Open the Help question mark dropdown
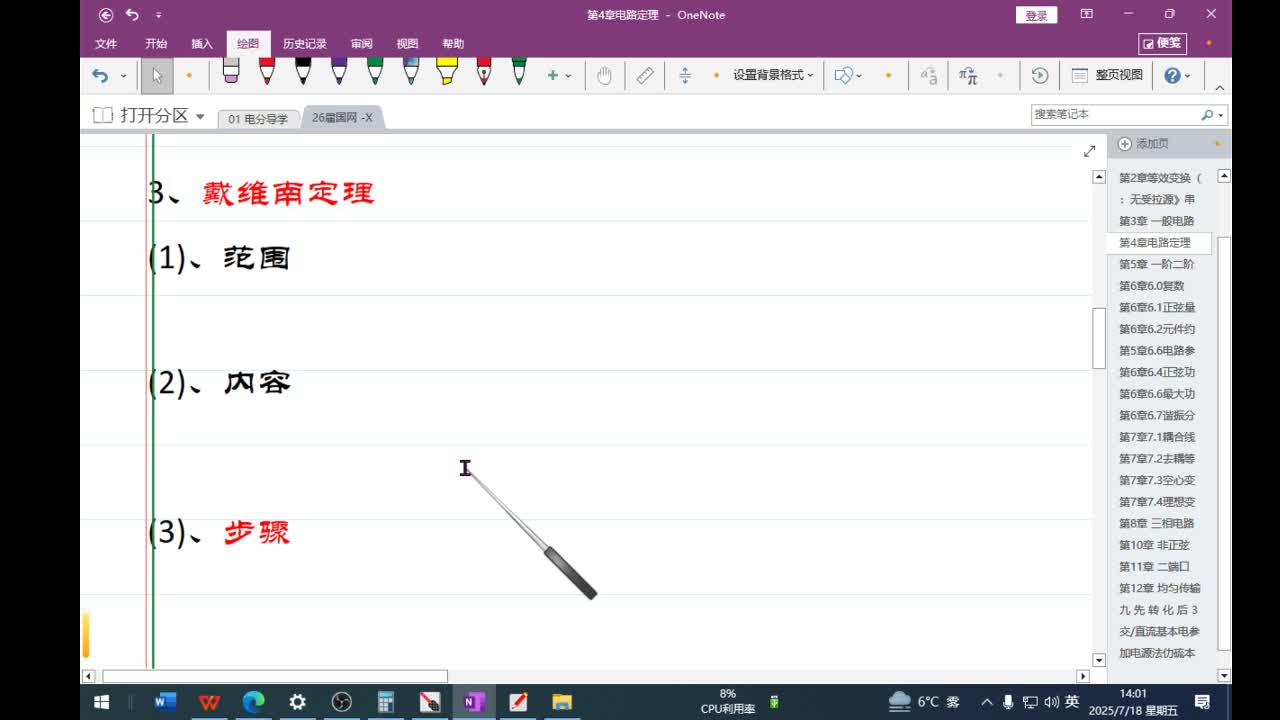This screenshot has width=1280, height=720. (1178, 76)
